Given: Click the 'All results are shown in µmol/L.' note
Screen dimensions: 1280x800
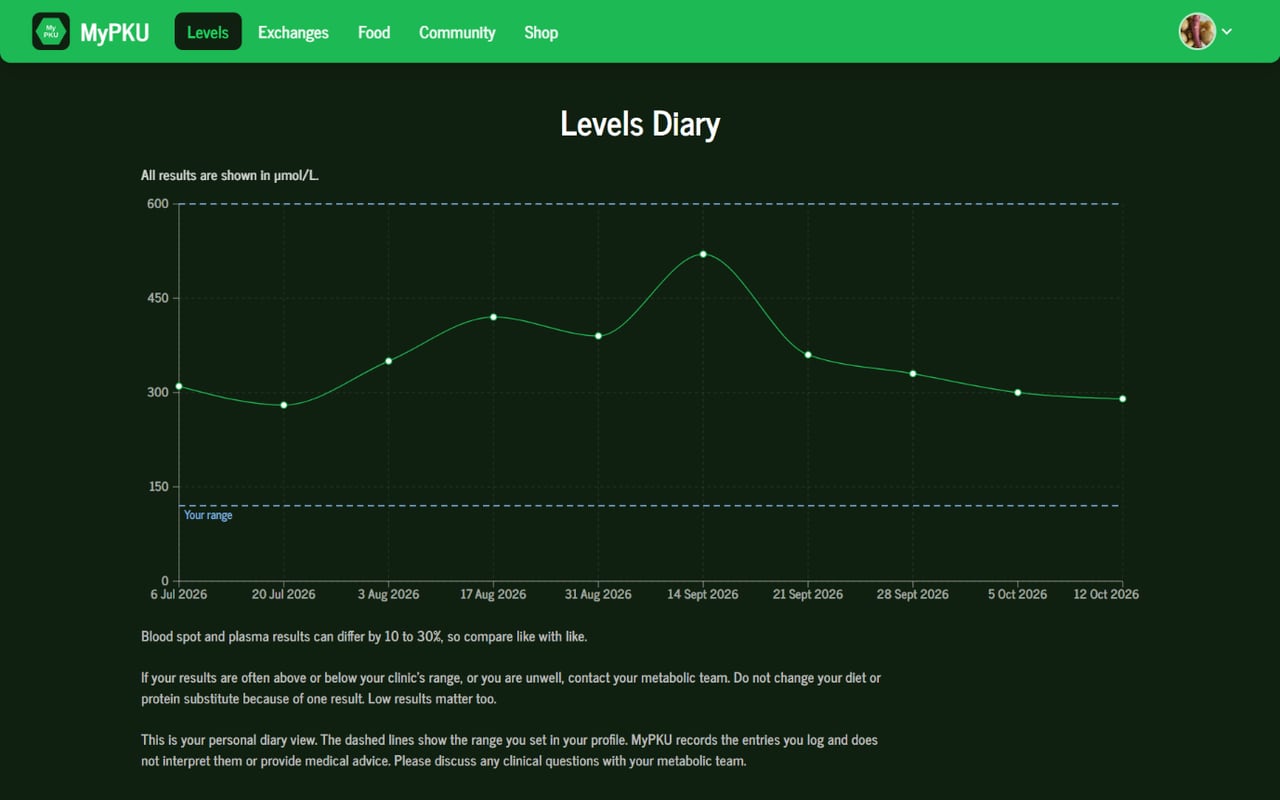Looking at the screenshot, I should (230, 175).
